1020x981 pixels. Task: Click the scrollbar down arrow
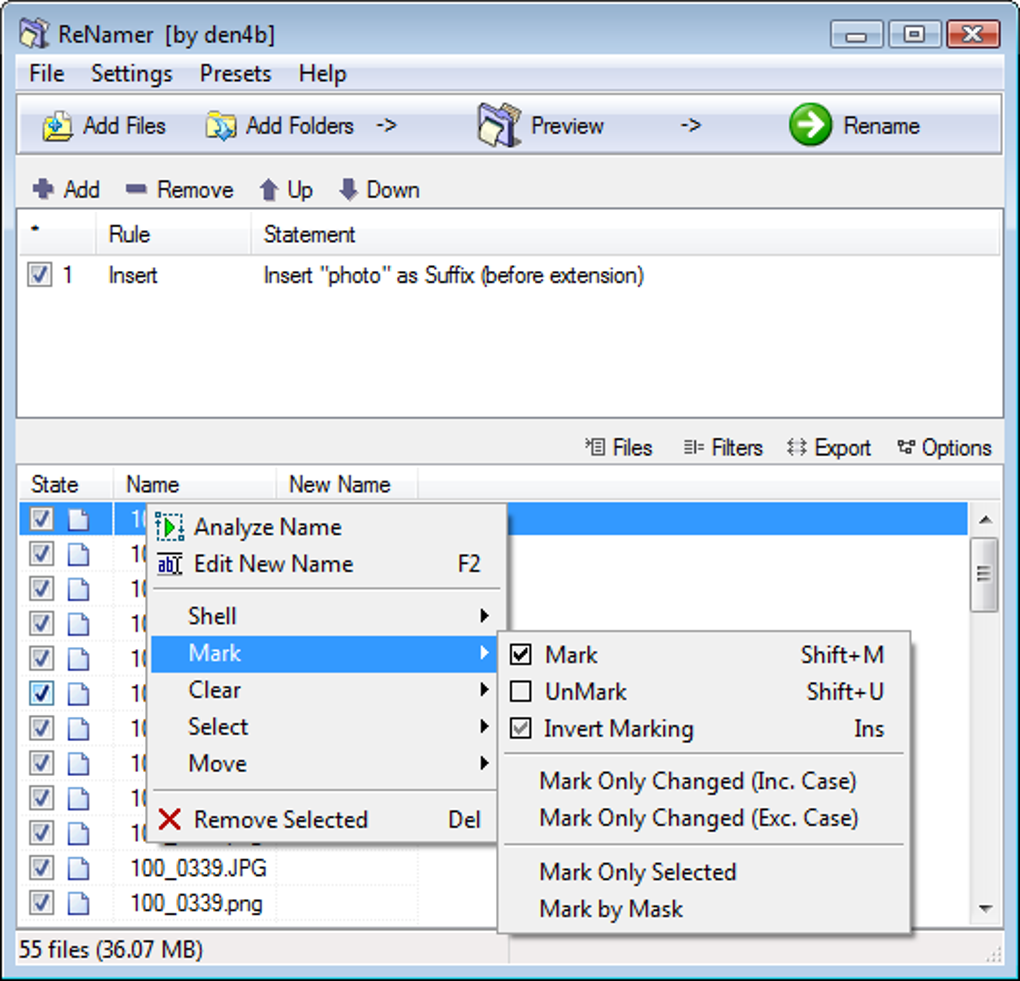(985, 908)
